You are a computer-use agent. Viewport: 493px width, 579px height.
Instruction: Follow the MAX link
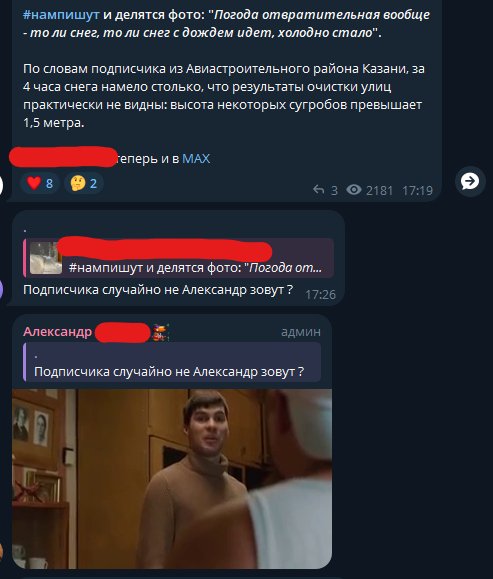pyautogui.click(x=196, y=159)
